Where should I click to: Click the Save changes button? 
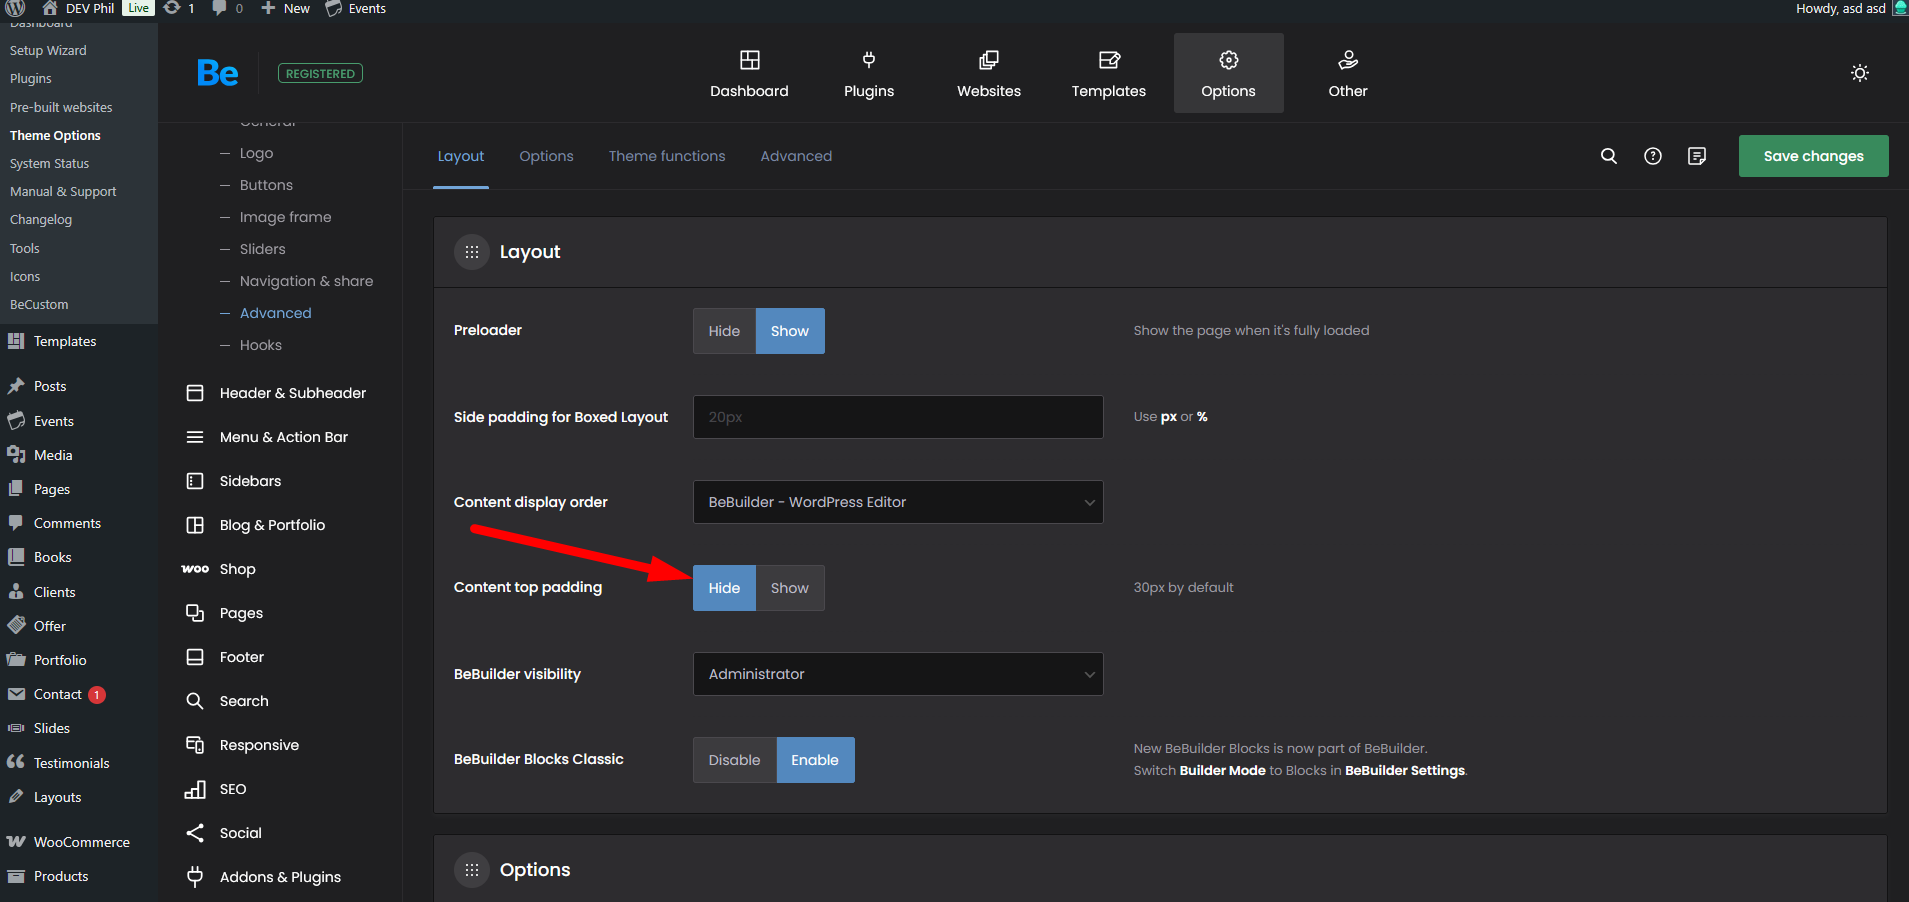coord(1813,156)
